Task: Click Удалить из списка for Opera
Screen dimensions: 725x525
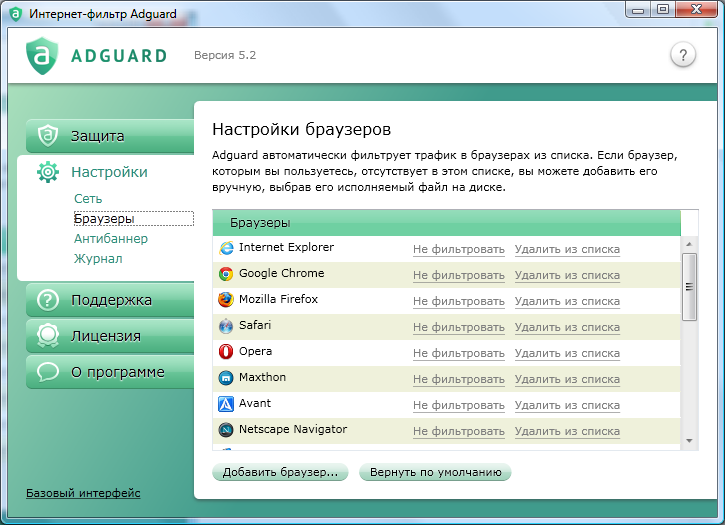Action: point(567,353)
